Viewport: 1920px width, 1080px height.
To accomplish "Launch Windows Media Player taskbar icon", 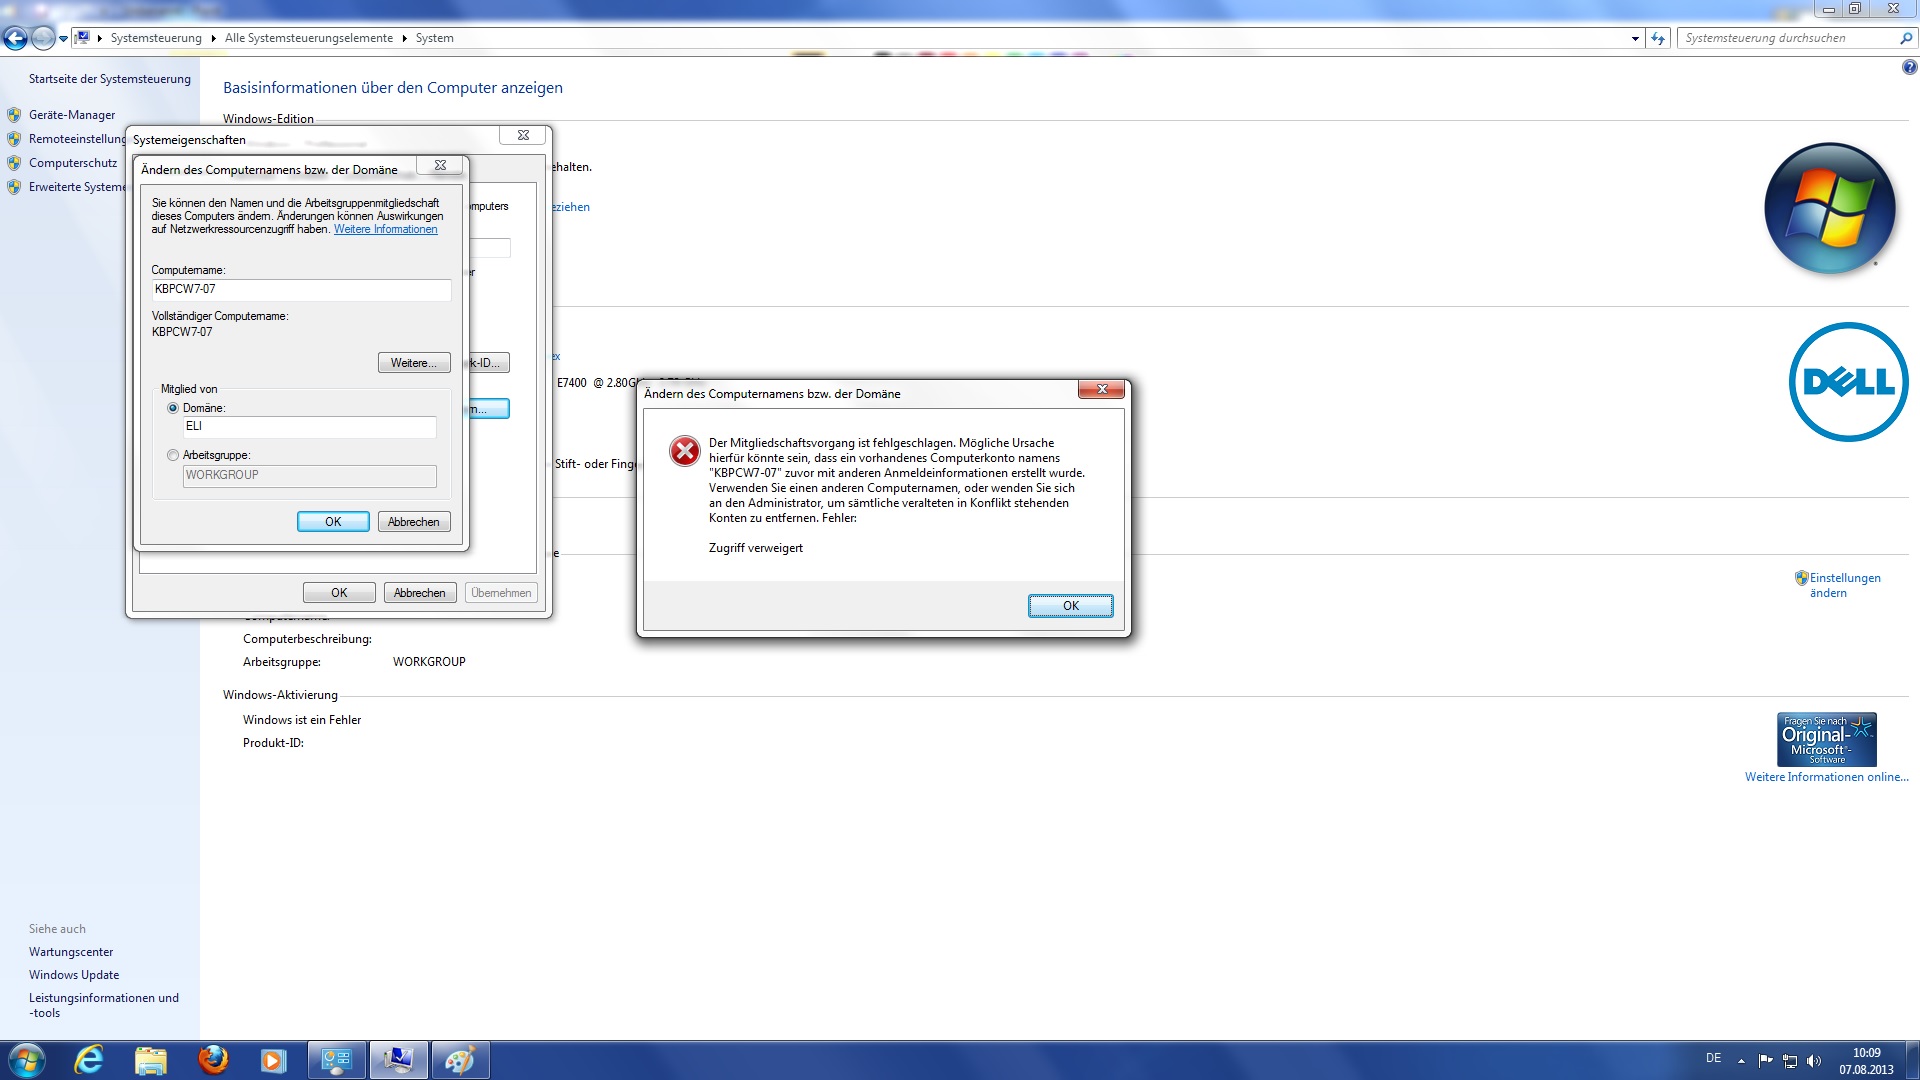I will tap(273, 1060).
